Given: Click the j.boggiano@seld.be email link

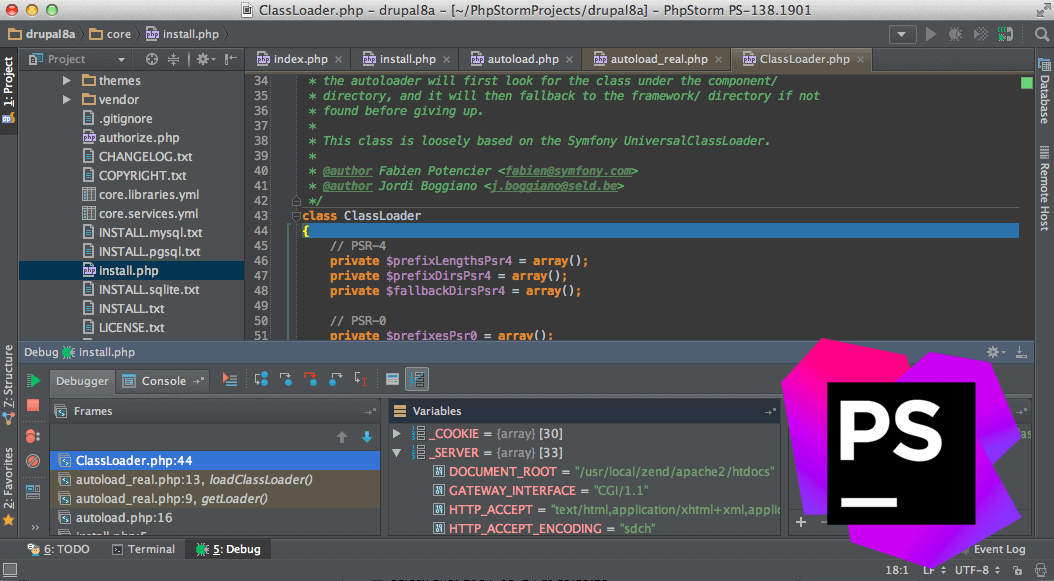Looking at the screenshot, I should click(553, 186).
